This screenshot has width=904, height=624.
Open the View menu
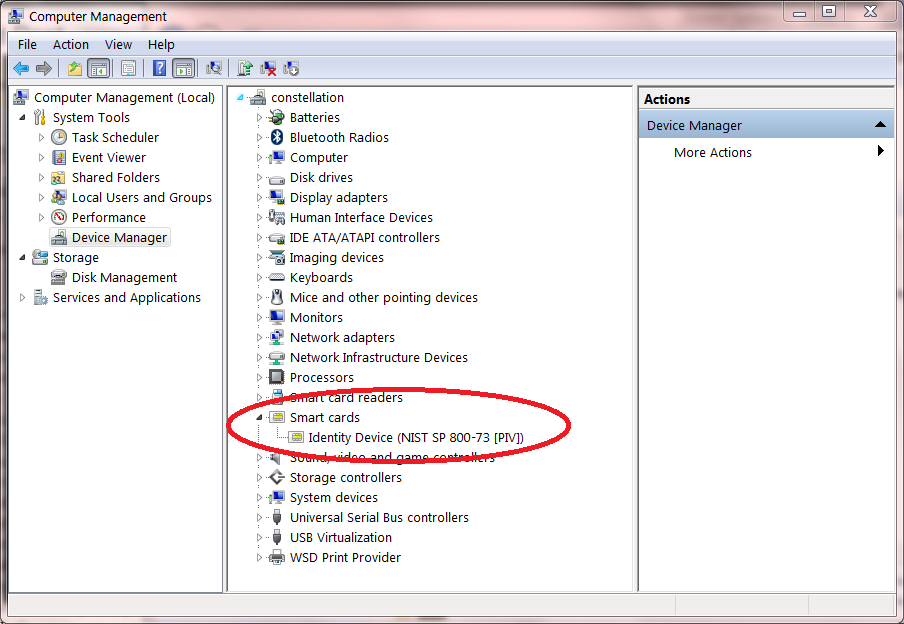pos(118,44)
